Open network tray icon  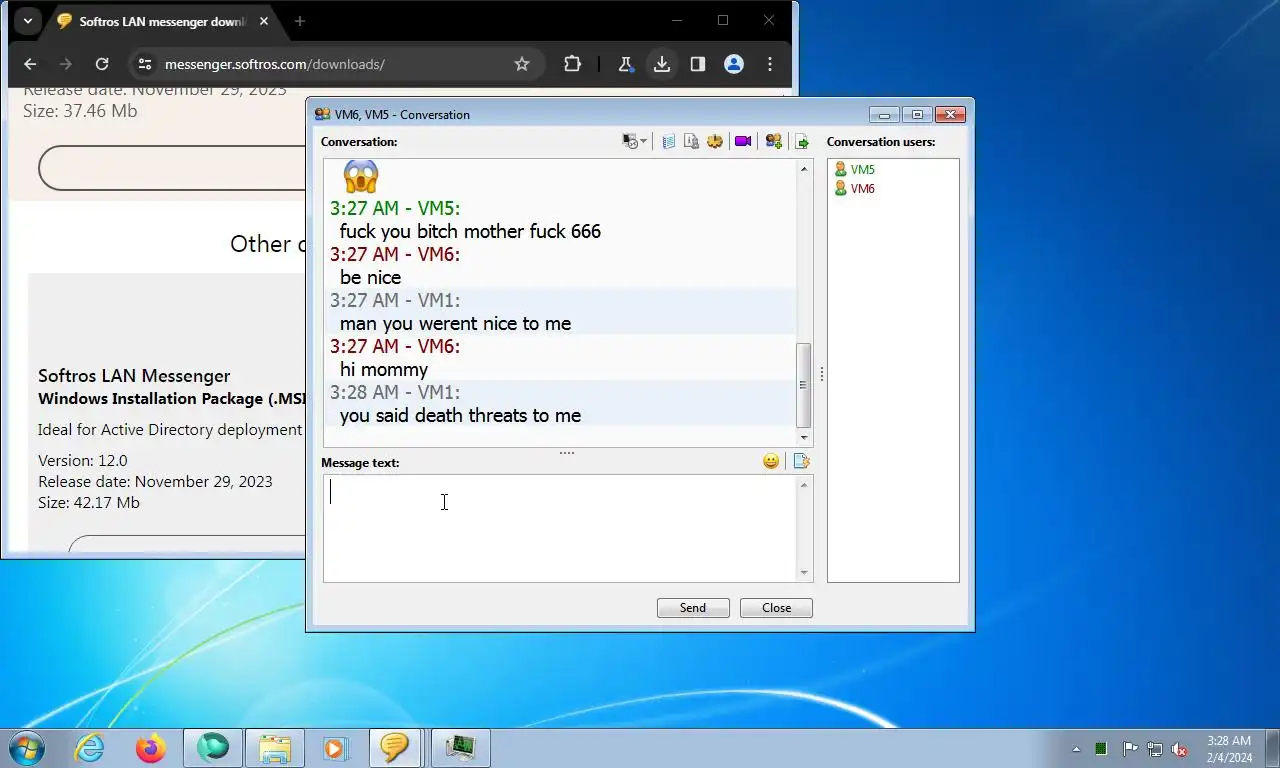click(1155, 749)
